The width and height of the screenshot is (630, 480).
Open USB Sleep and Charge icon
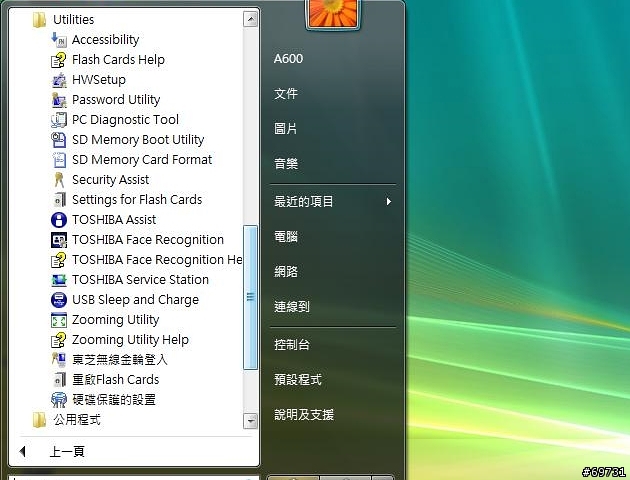coord(59,300)
